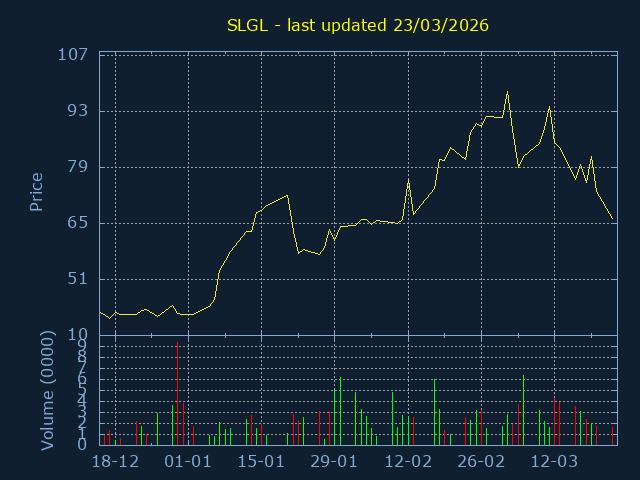Image resolution: width=640 pixels, height=480 pixels.
Task: Select the 12-03 date tick label
Action: (x=554, y=461)
